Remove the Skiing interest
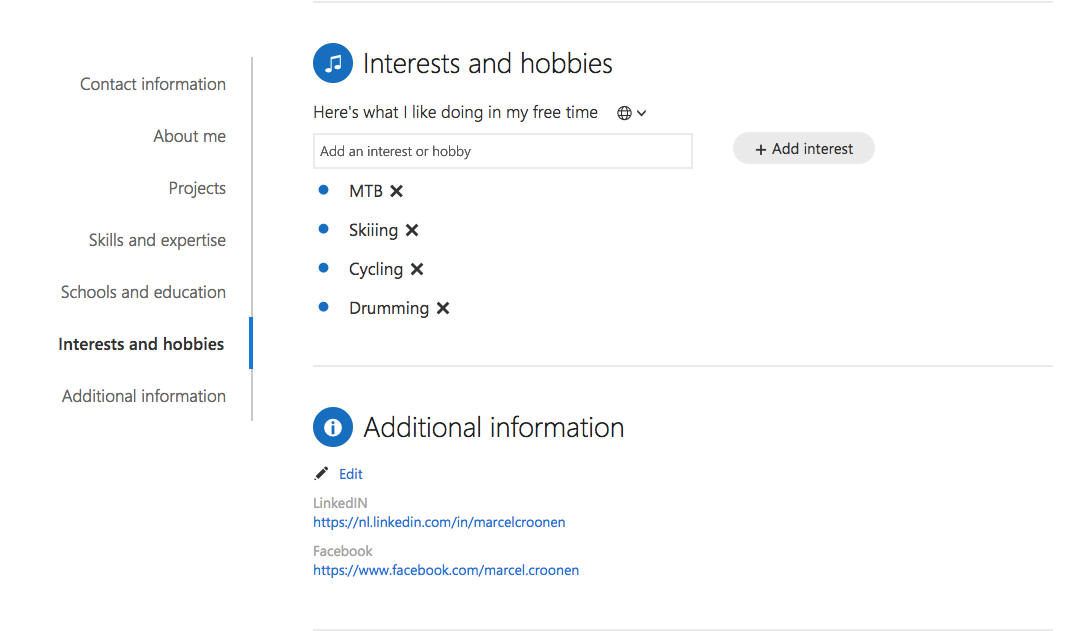The width and height of the screenshot is (1088, 631). [x=411, y=230]
